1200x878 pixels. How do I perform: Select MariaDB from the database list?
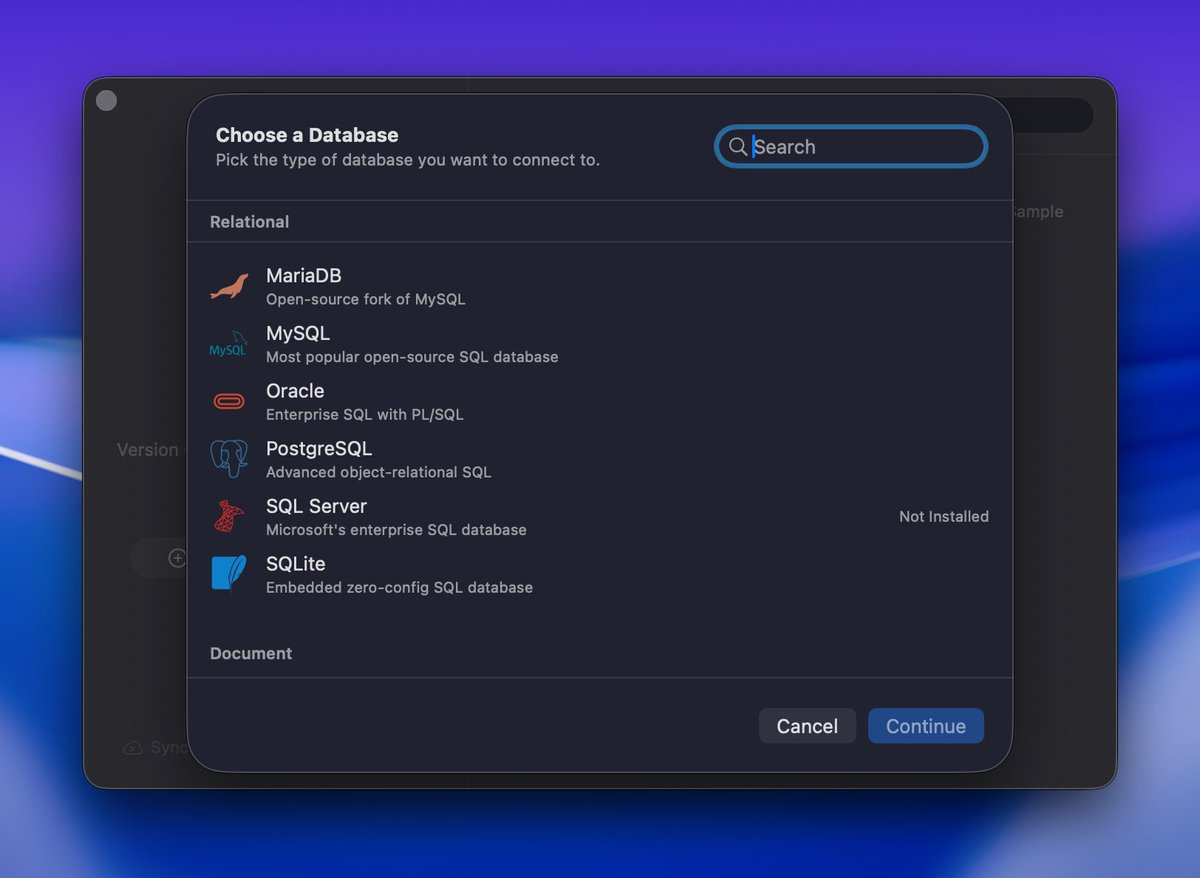pyautogui.click(x=599, y=286)
